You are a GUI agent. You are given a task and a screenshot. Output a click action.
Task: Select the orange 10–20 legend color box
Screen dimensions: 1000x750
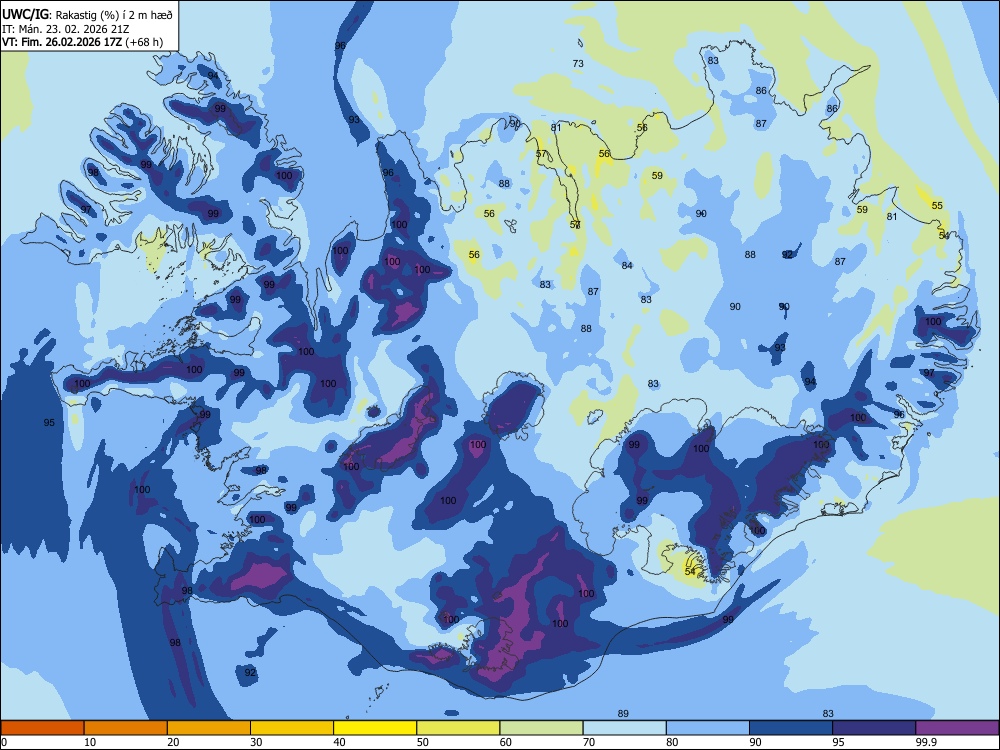click(x=126, y=728)
